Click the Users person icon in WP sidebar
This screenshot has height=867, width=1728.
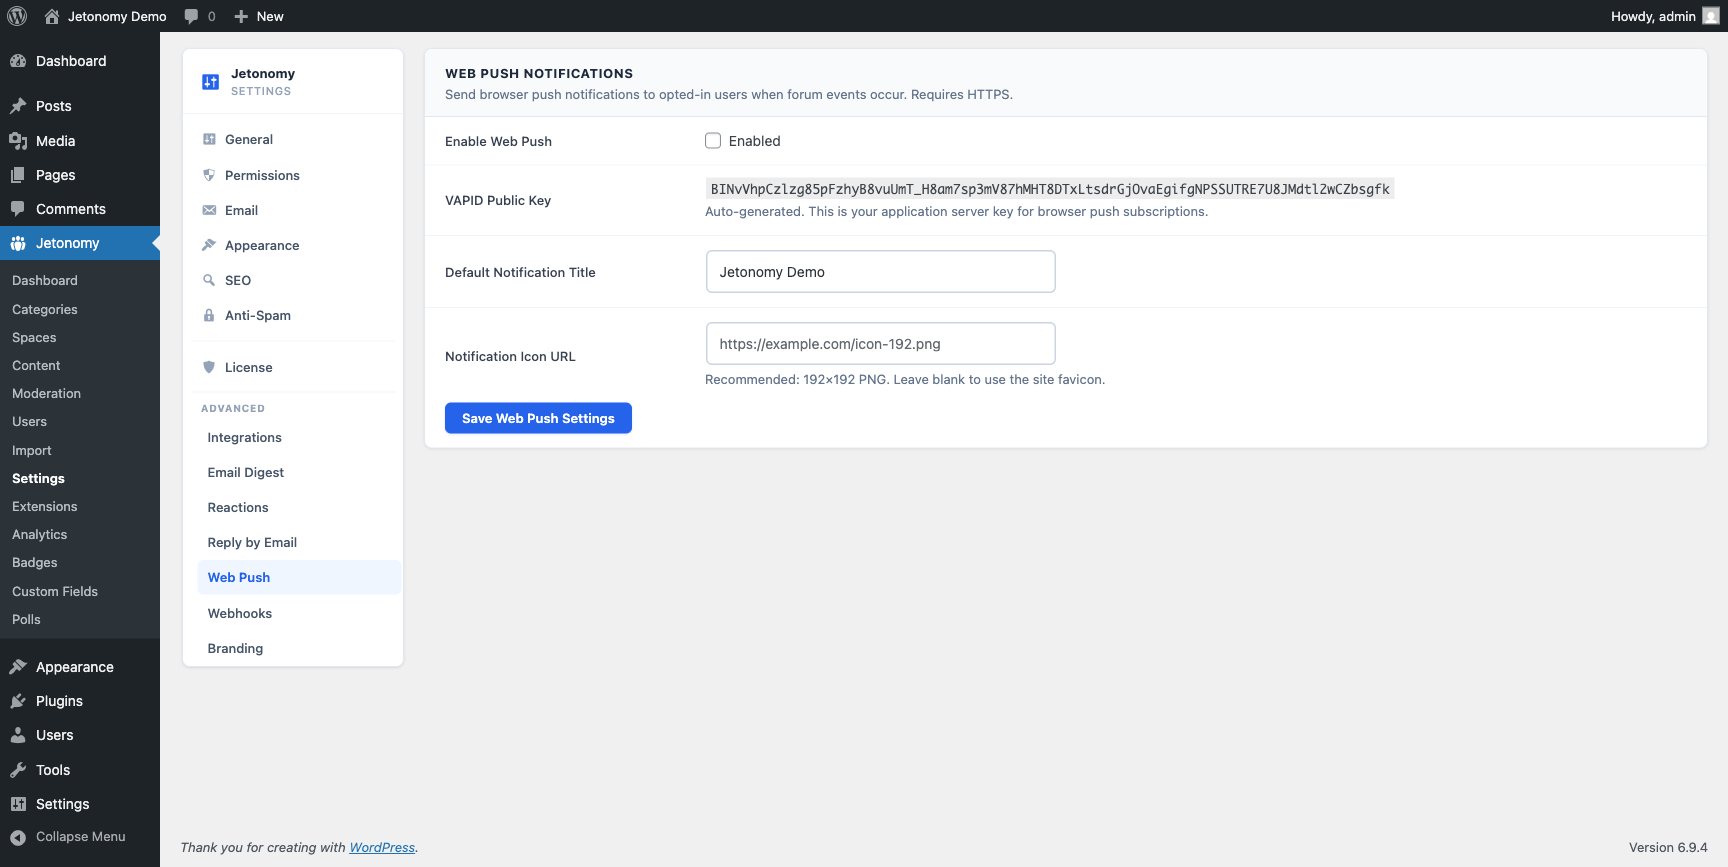click(x=18, y=735)
